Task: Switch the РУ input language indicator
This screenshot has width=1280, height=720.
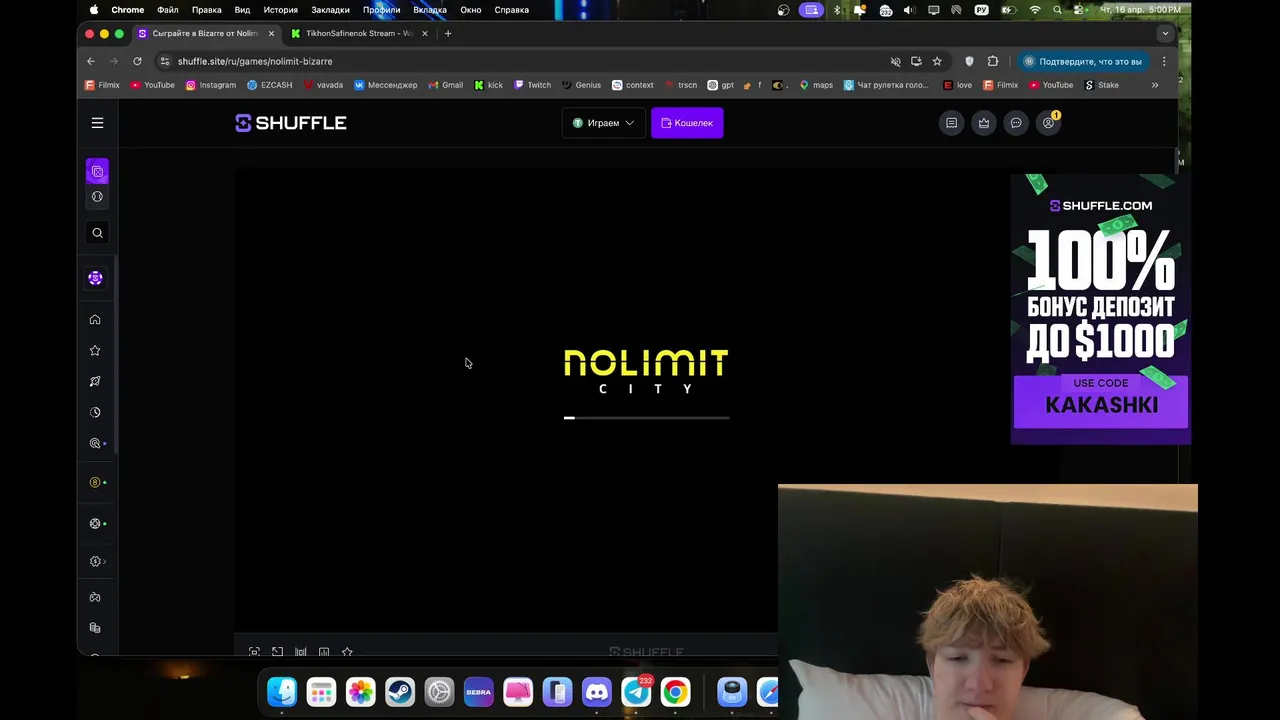Action: pyautogui.click(x=982, y=10)
